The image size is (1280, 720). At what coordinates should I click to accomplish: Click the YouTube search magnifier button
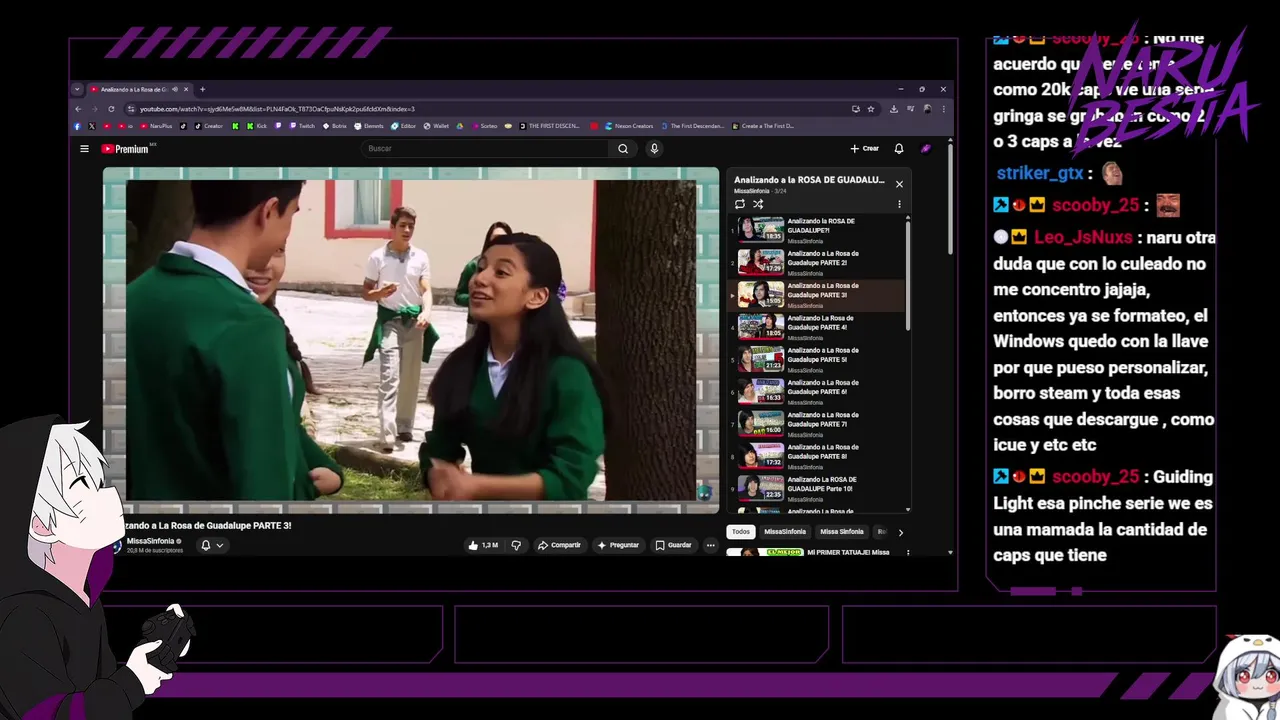click(x=623, y=149)
